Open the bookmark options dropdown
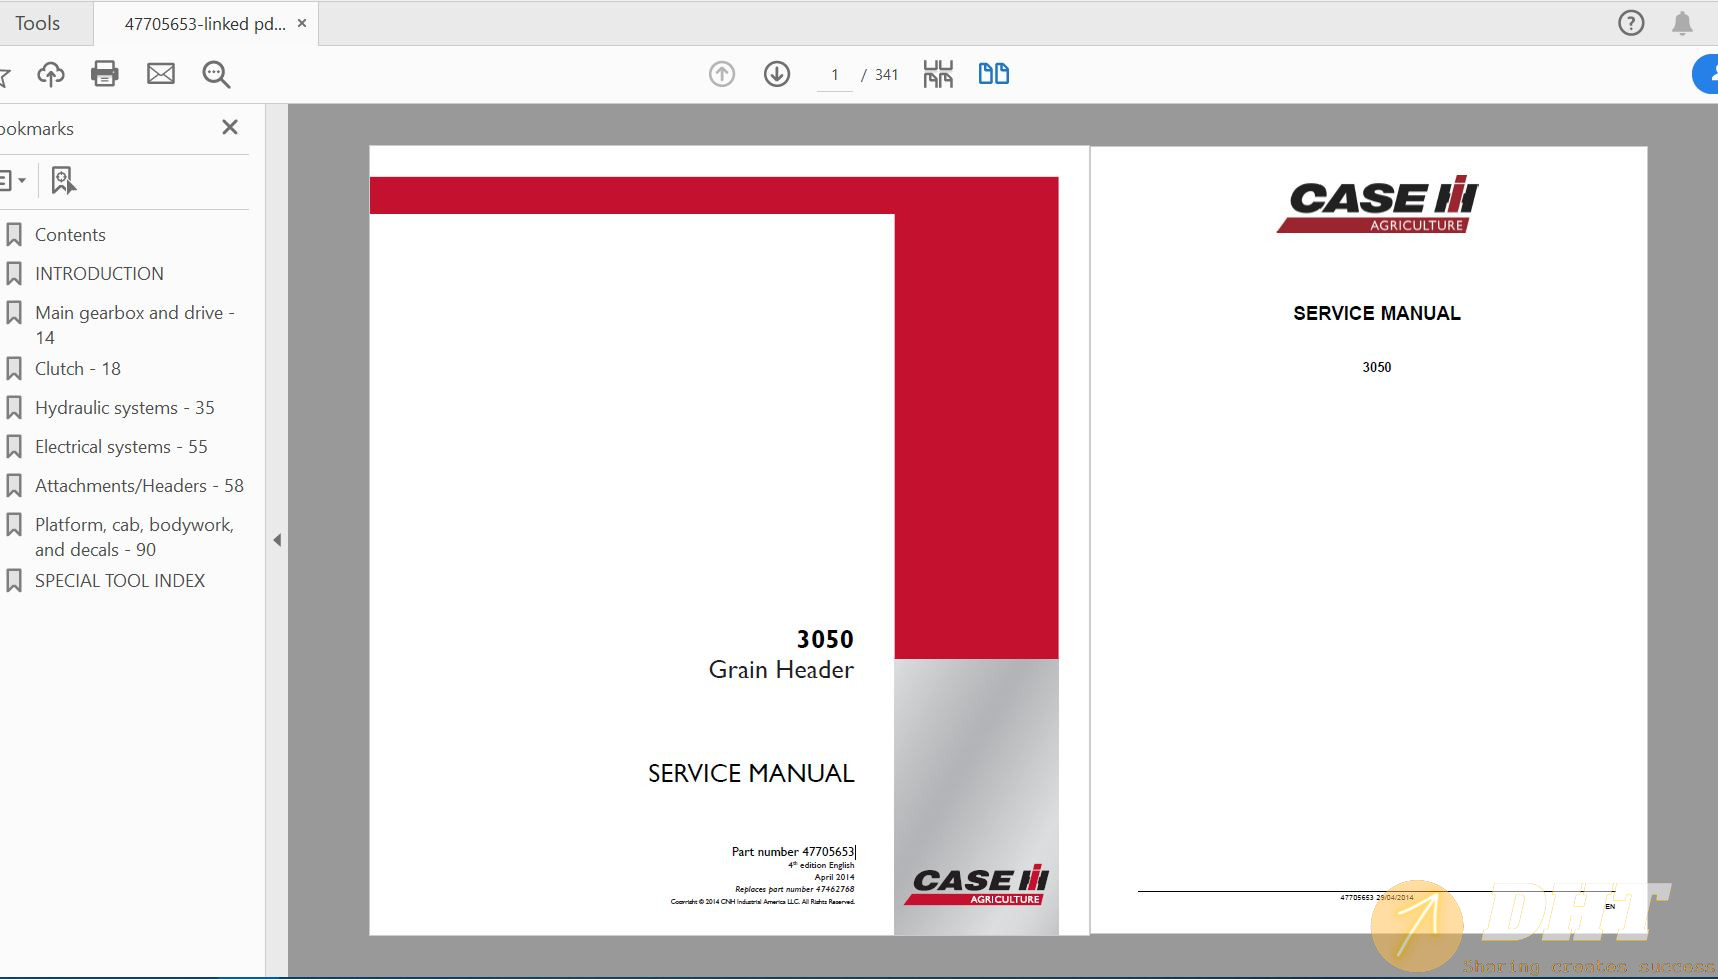Screen dimensions: 1718x979 click(13, 180)
